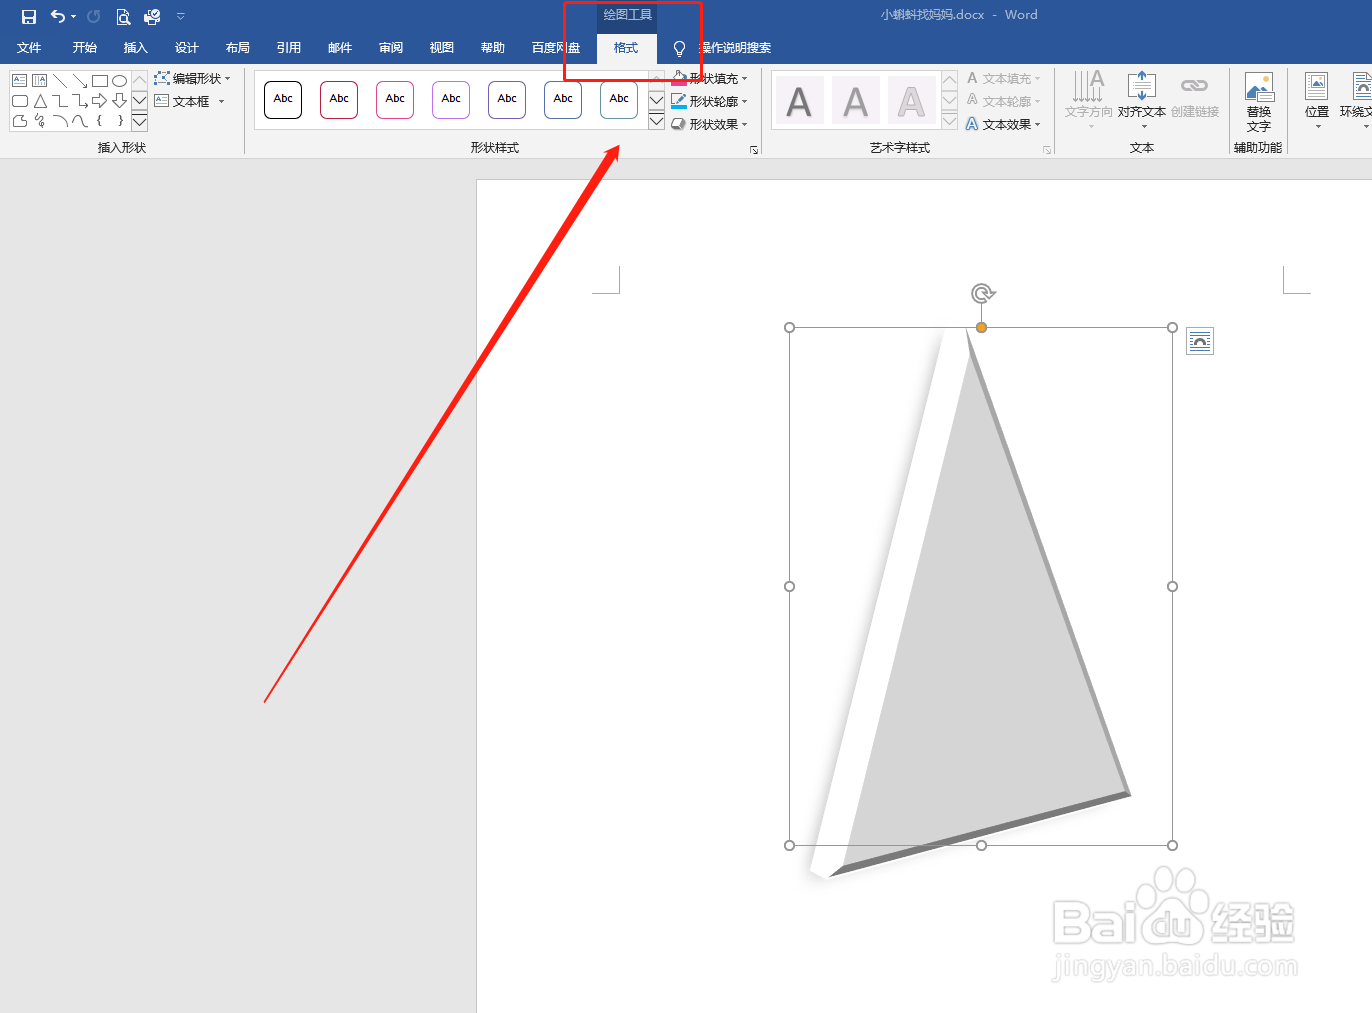Apply the third WordArt A outline style
The width and height of the screenshot is (1372, 1013).
(911, 101)
